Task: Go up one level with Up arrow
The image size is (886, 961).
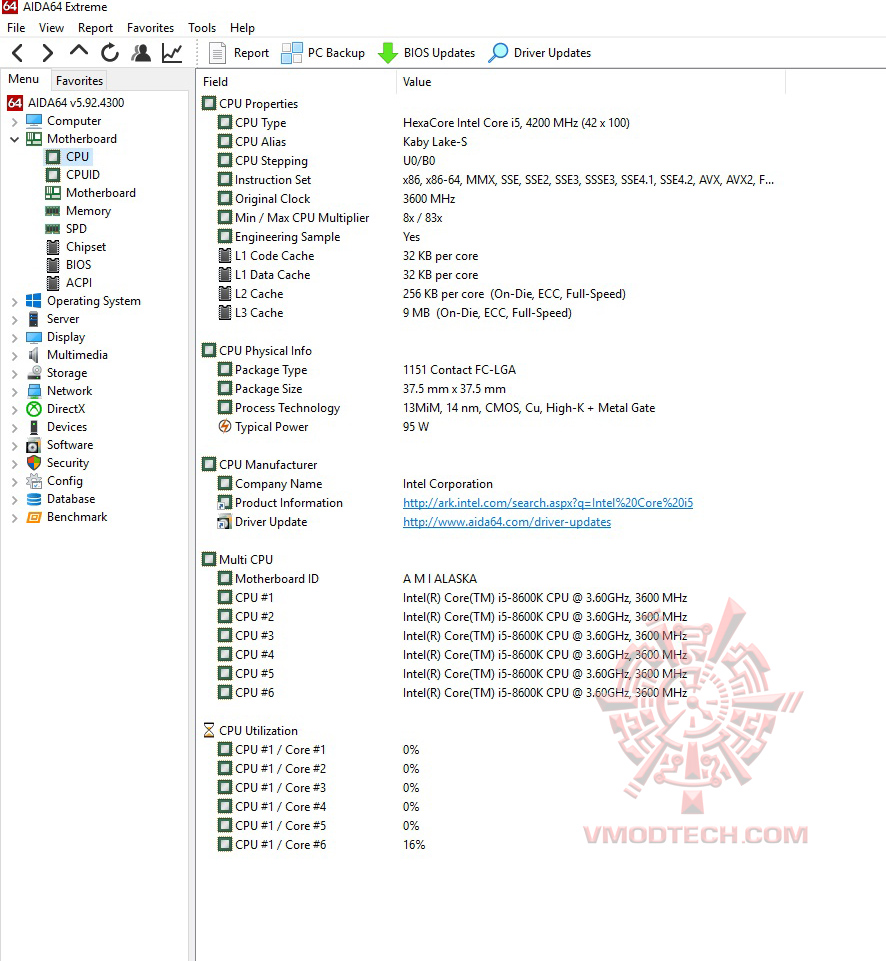Action: click(78, 51)
